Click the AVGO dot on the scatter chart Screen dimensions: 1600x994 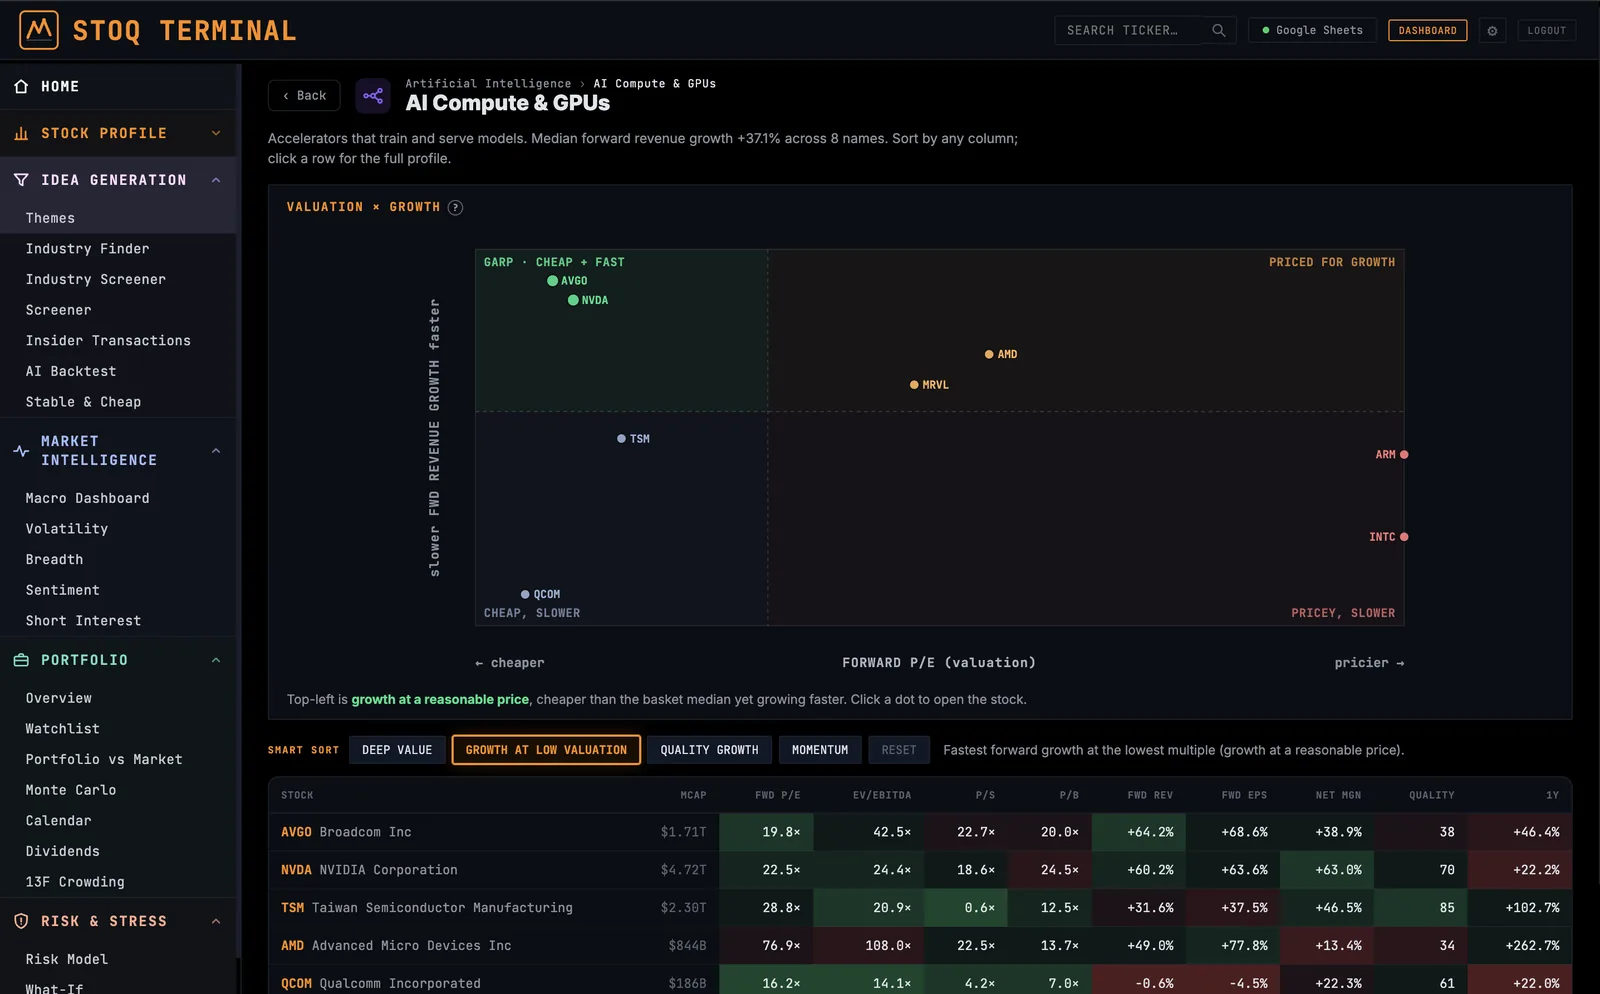click(x=552, y=281)
